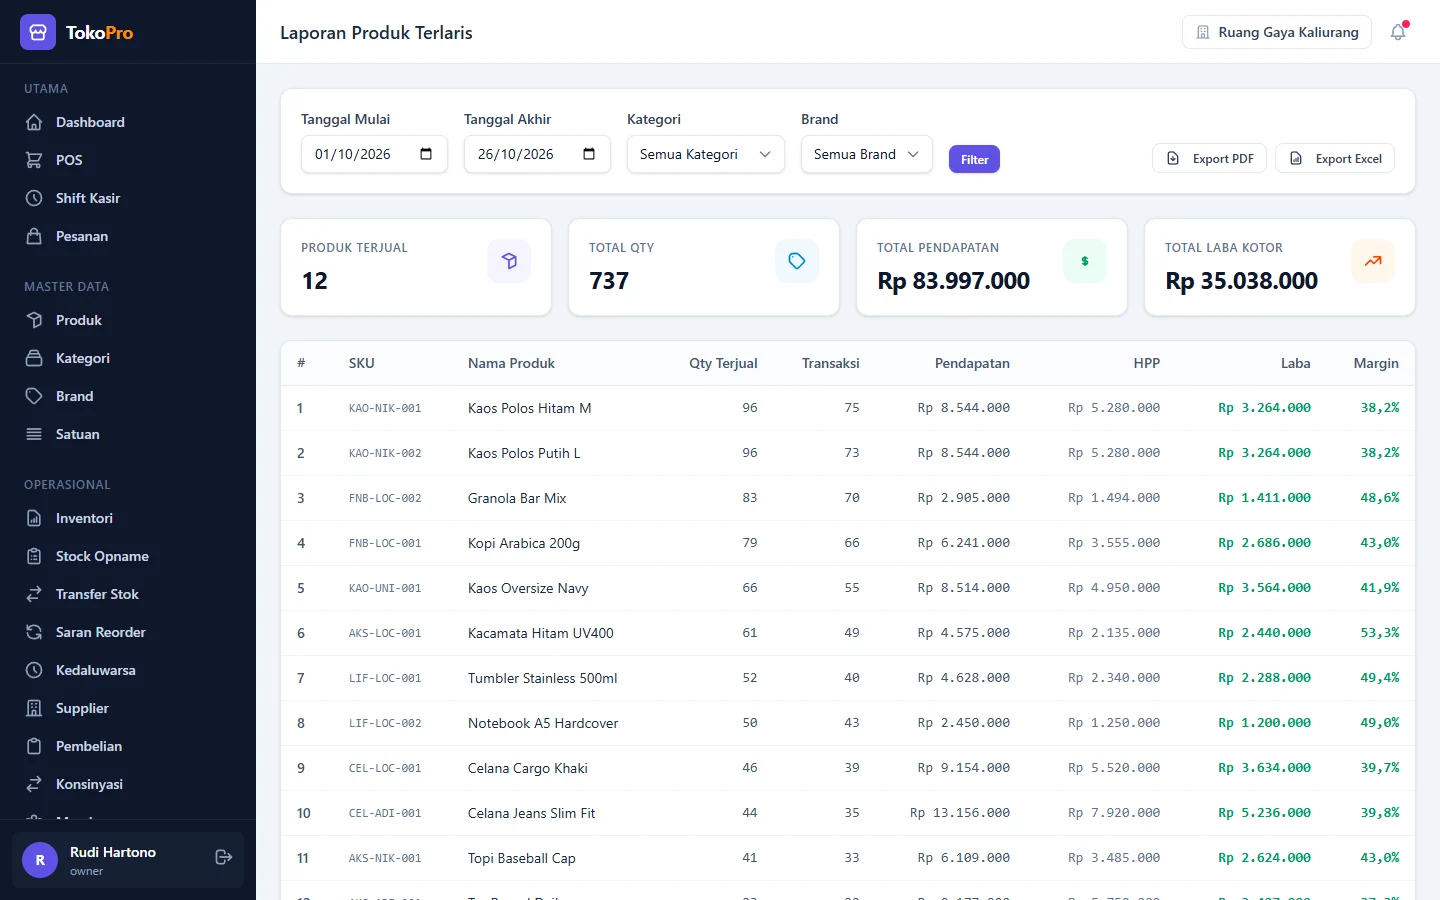
Task: Open the Semua Kategori dropdown
Action: coord(706,154)
